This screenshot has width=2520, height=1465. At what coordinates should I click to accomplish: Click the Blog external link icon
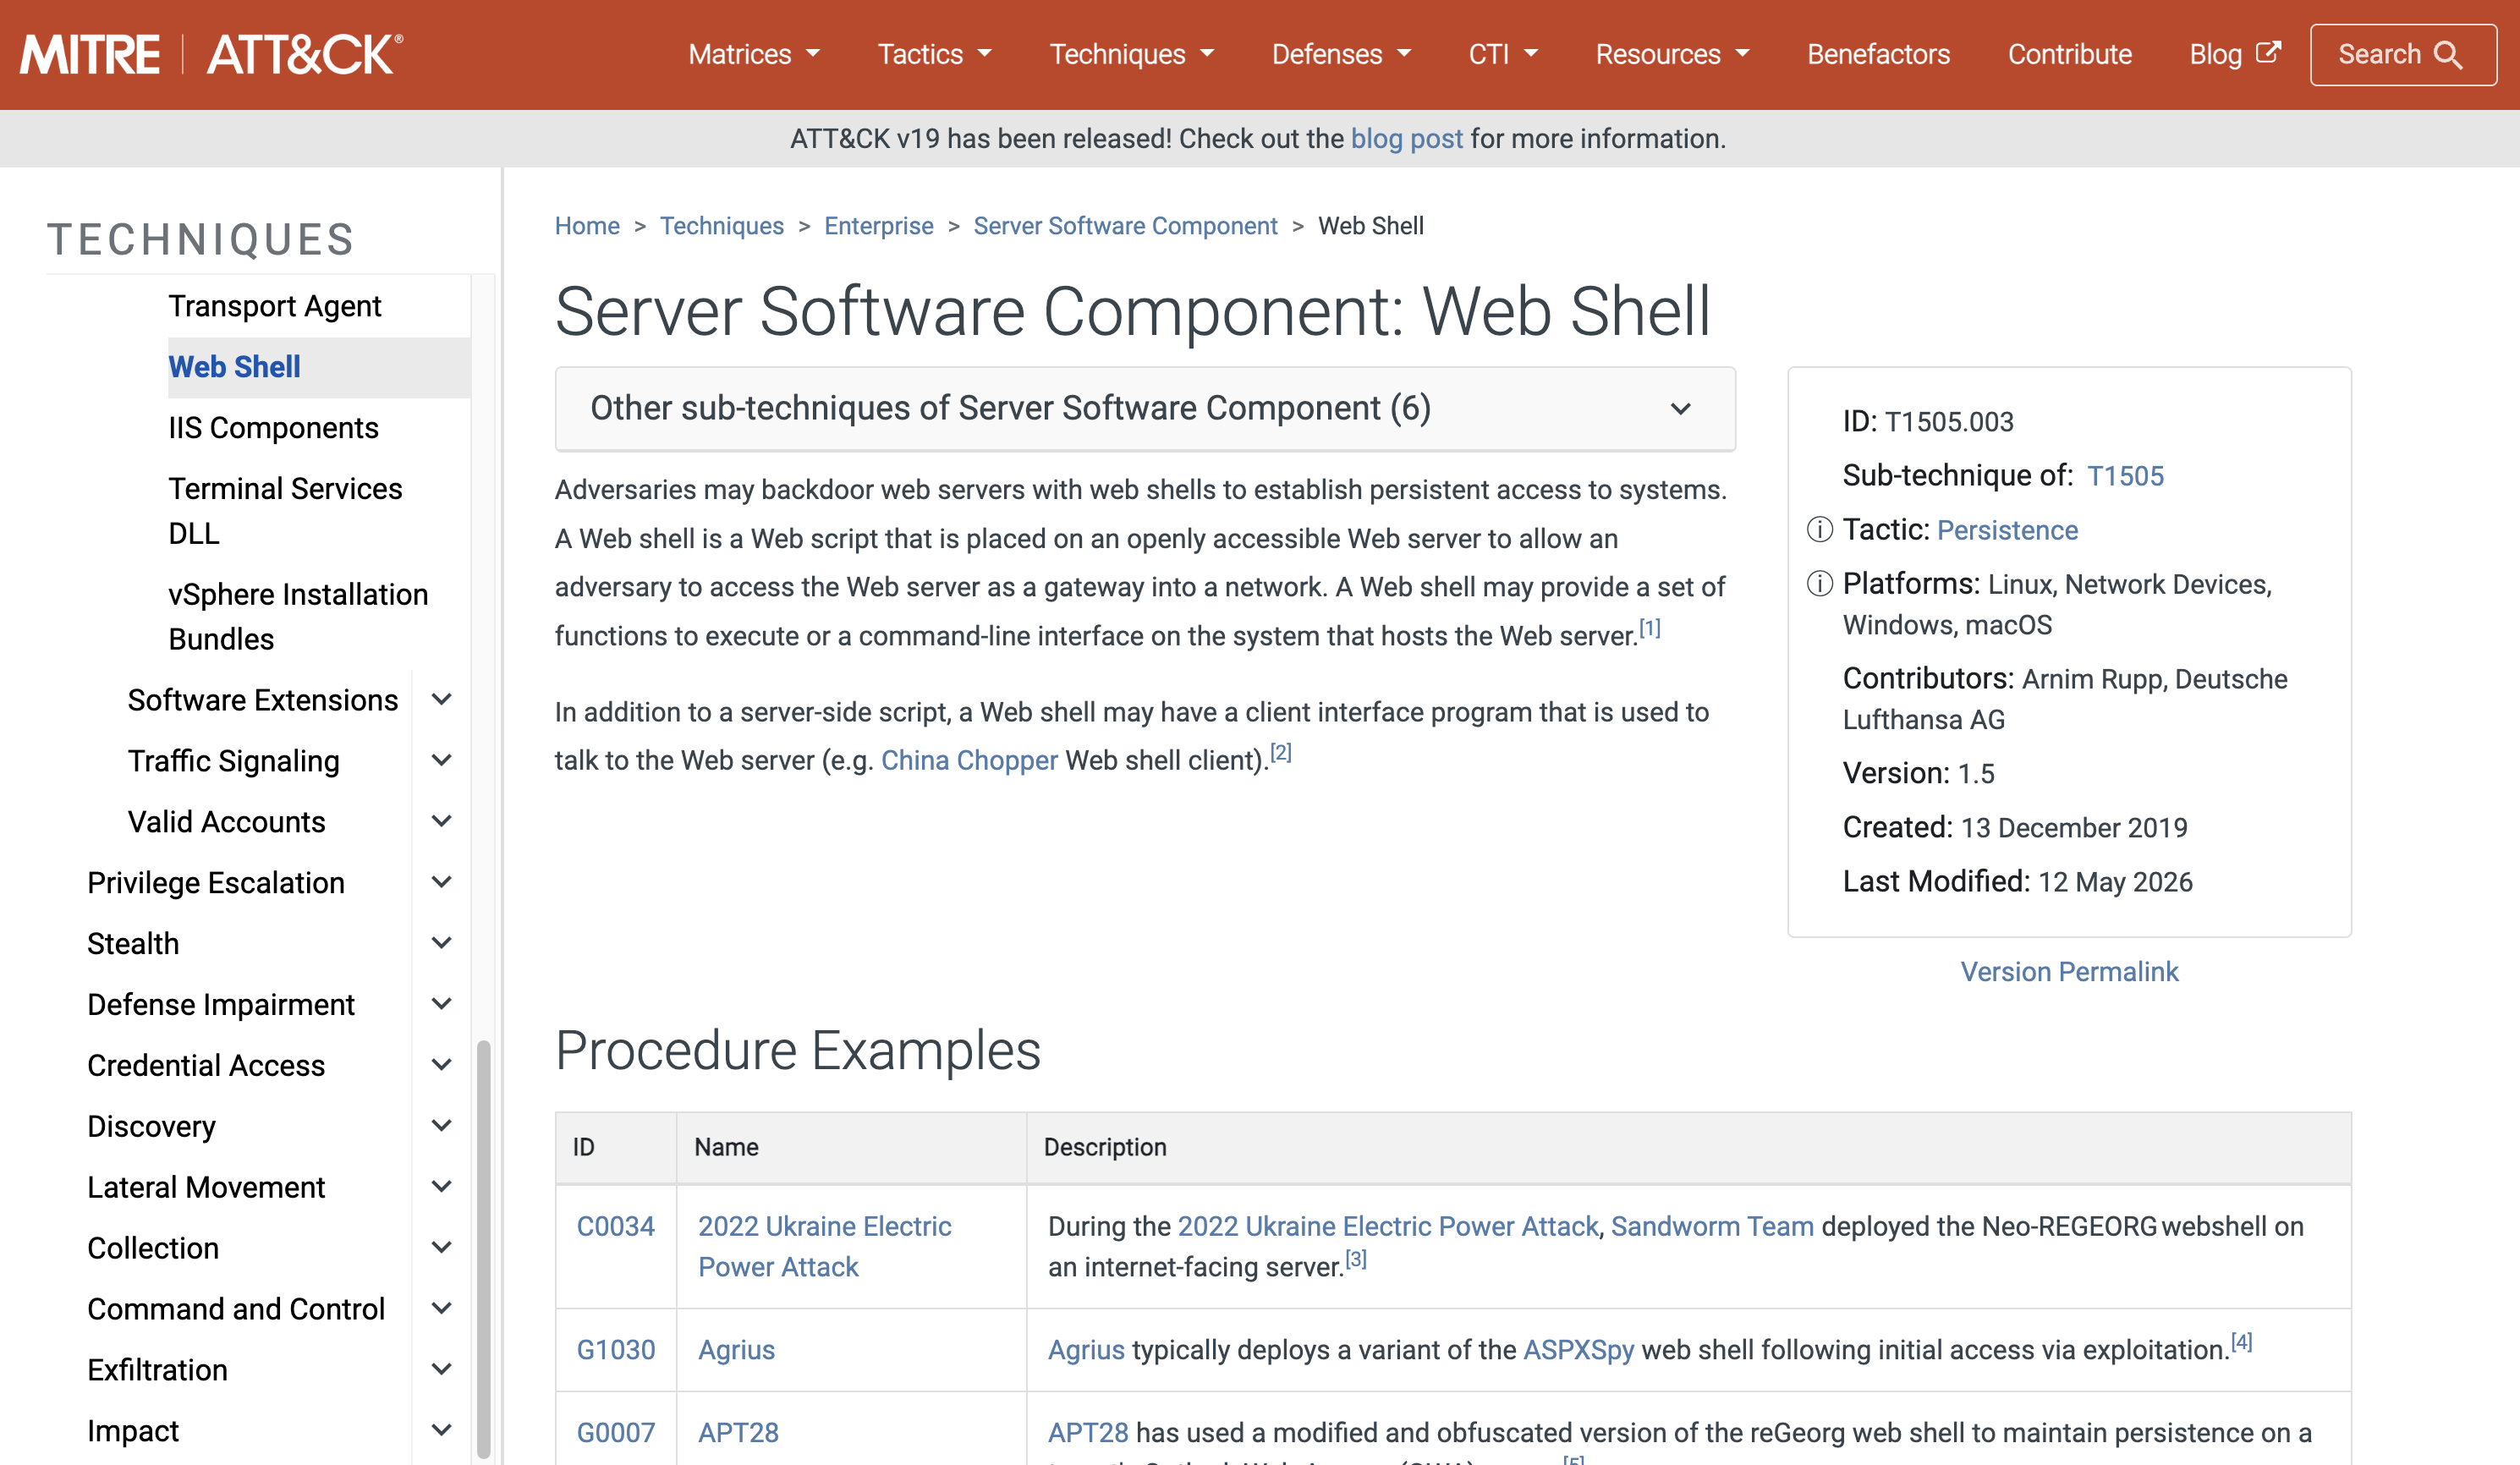pos(2268,52)
